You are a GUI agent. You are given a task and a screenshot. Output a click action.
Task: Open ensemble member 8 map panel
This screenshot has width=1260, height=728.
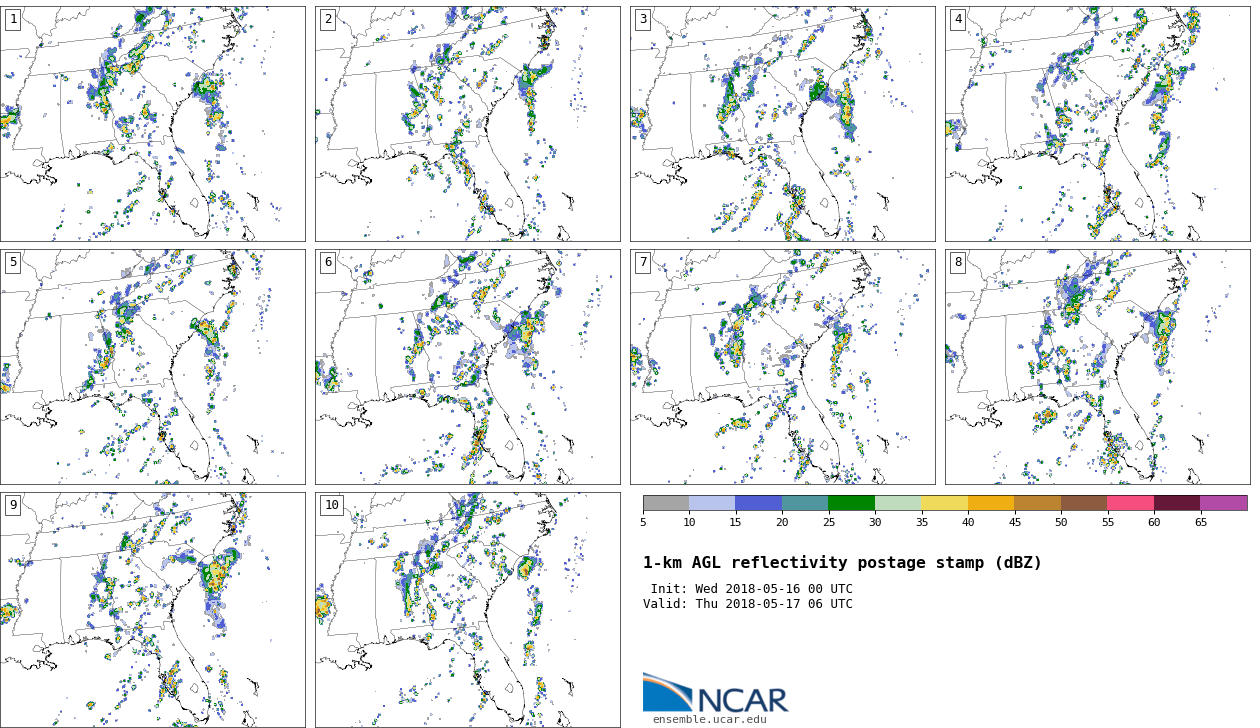(x=1097, y=367)
